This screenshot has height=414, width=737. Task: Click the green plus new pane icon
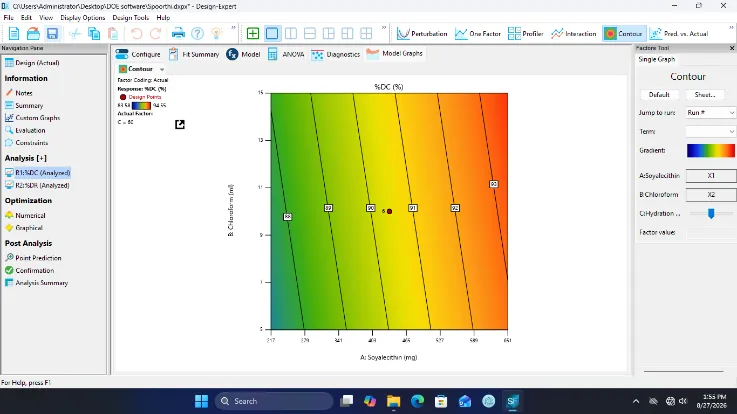point(253,33)
